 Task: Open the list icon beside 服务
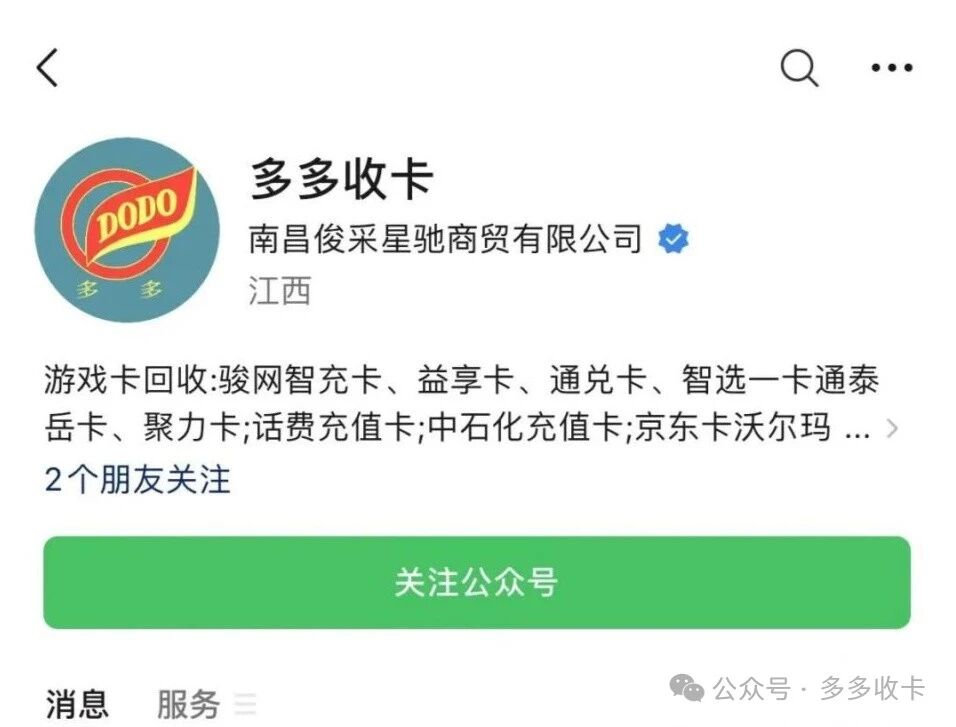pyautogui.click(x=245, y=704)
